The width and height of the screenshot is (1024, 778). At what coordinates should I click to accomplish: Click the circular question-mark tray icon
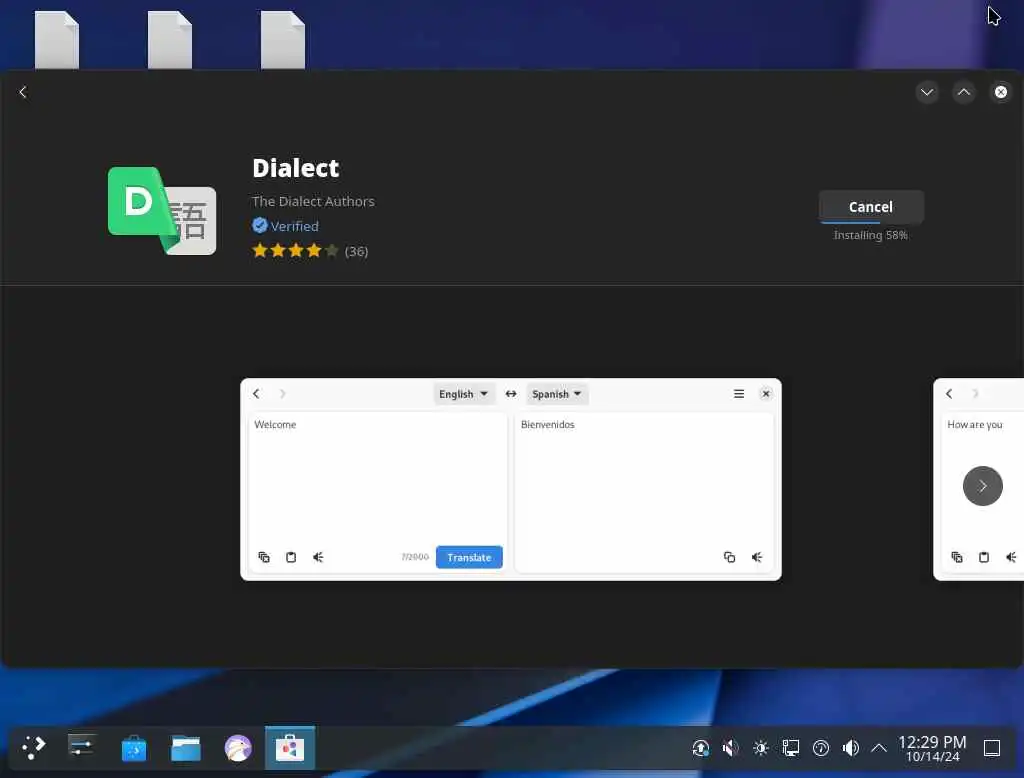pos(820,747)
